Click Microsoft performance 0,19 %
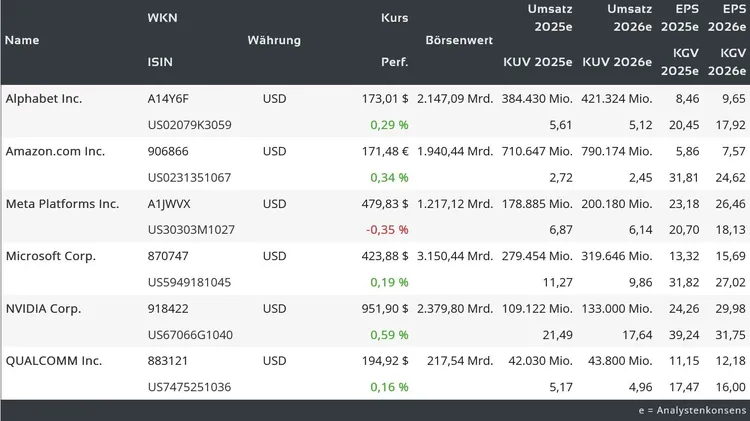The height and width of the screenshot is (421, 750). click(389, 283)
